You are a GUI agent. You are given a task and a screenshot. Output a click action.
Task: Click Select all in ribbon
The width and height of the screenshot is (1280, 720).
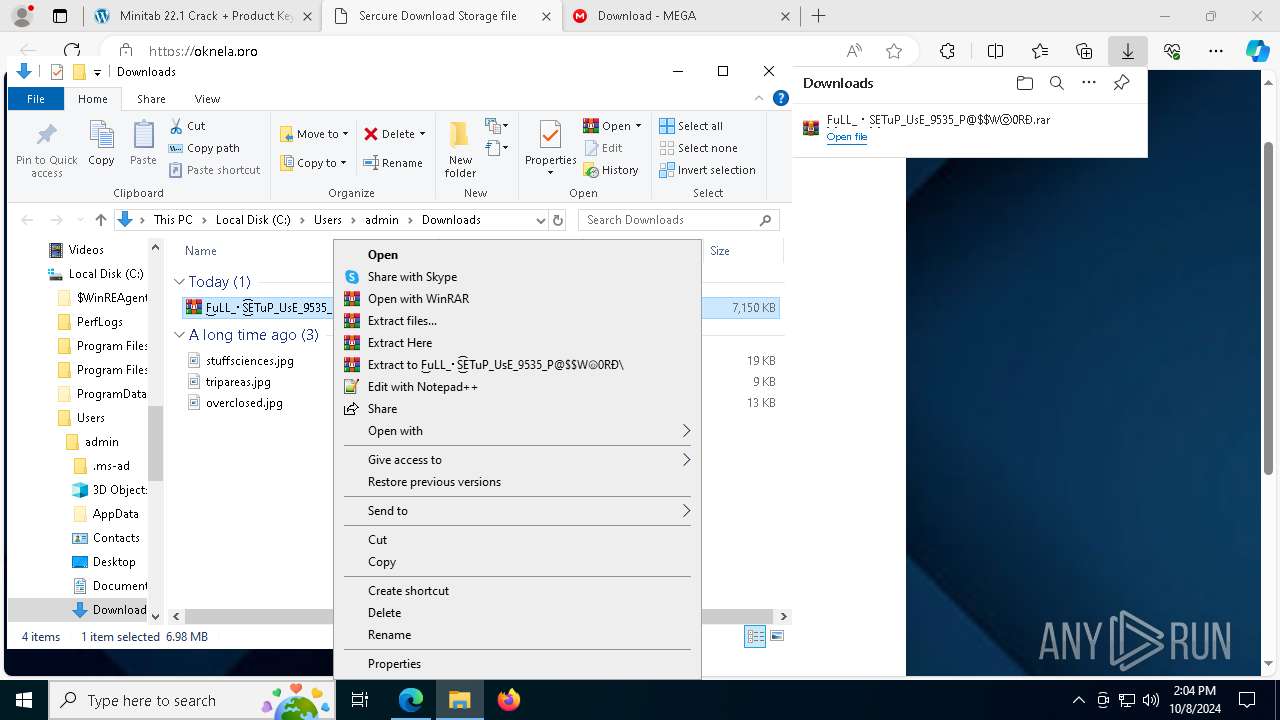click(x=691, y=126)
